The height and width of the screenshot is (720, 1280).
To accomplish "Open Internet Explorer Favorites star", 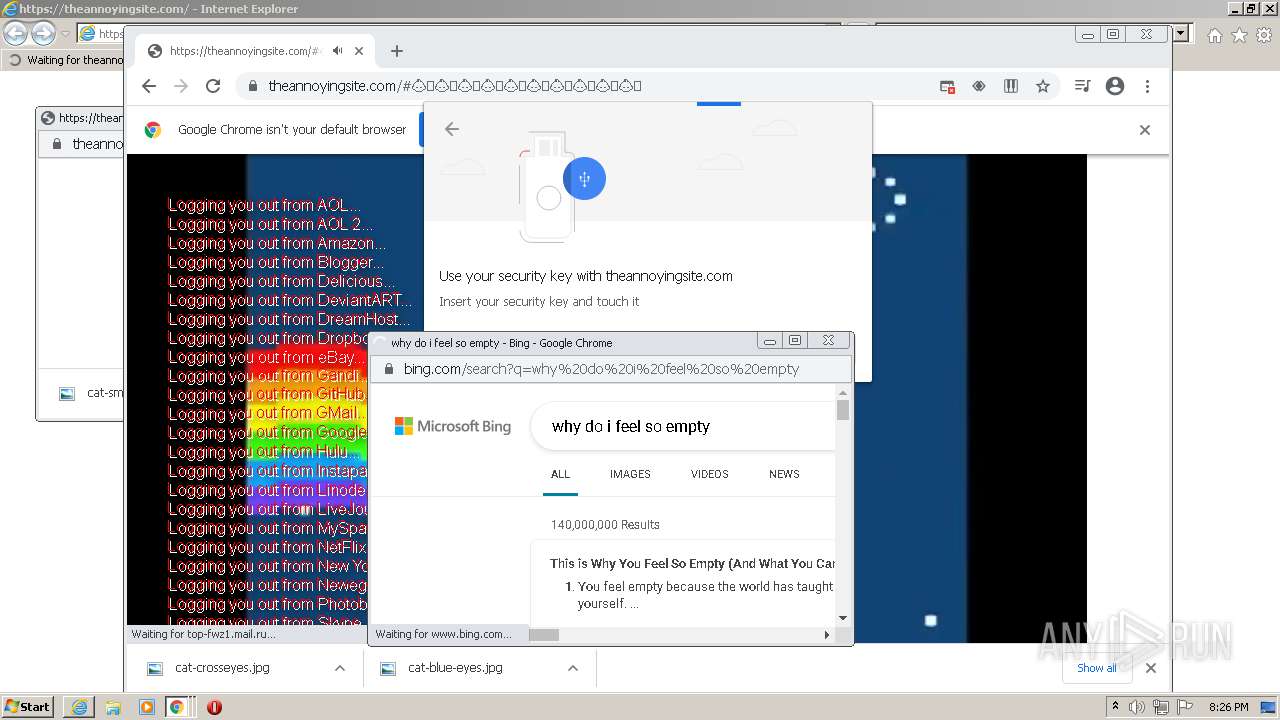I will click(1239, 35).
